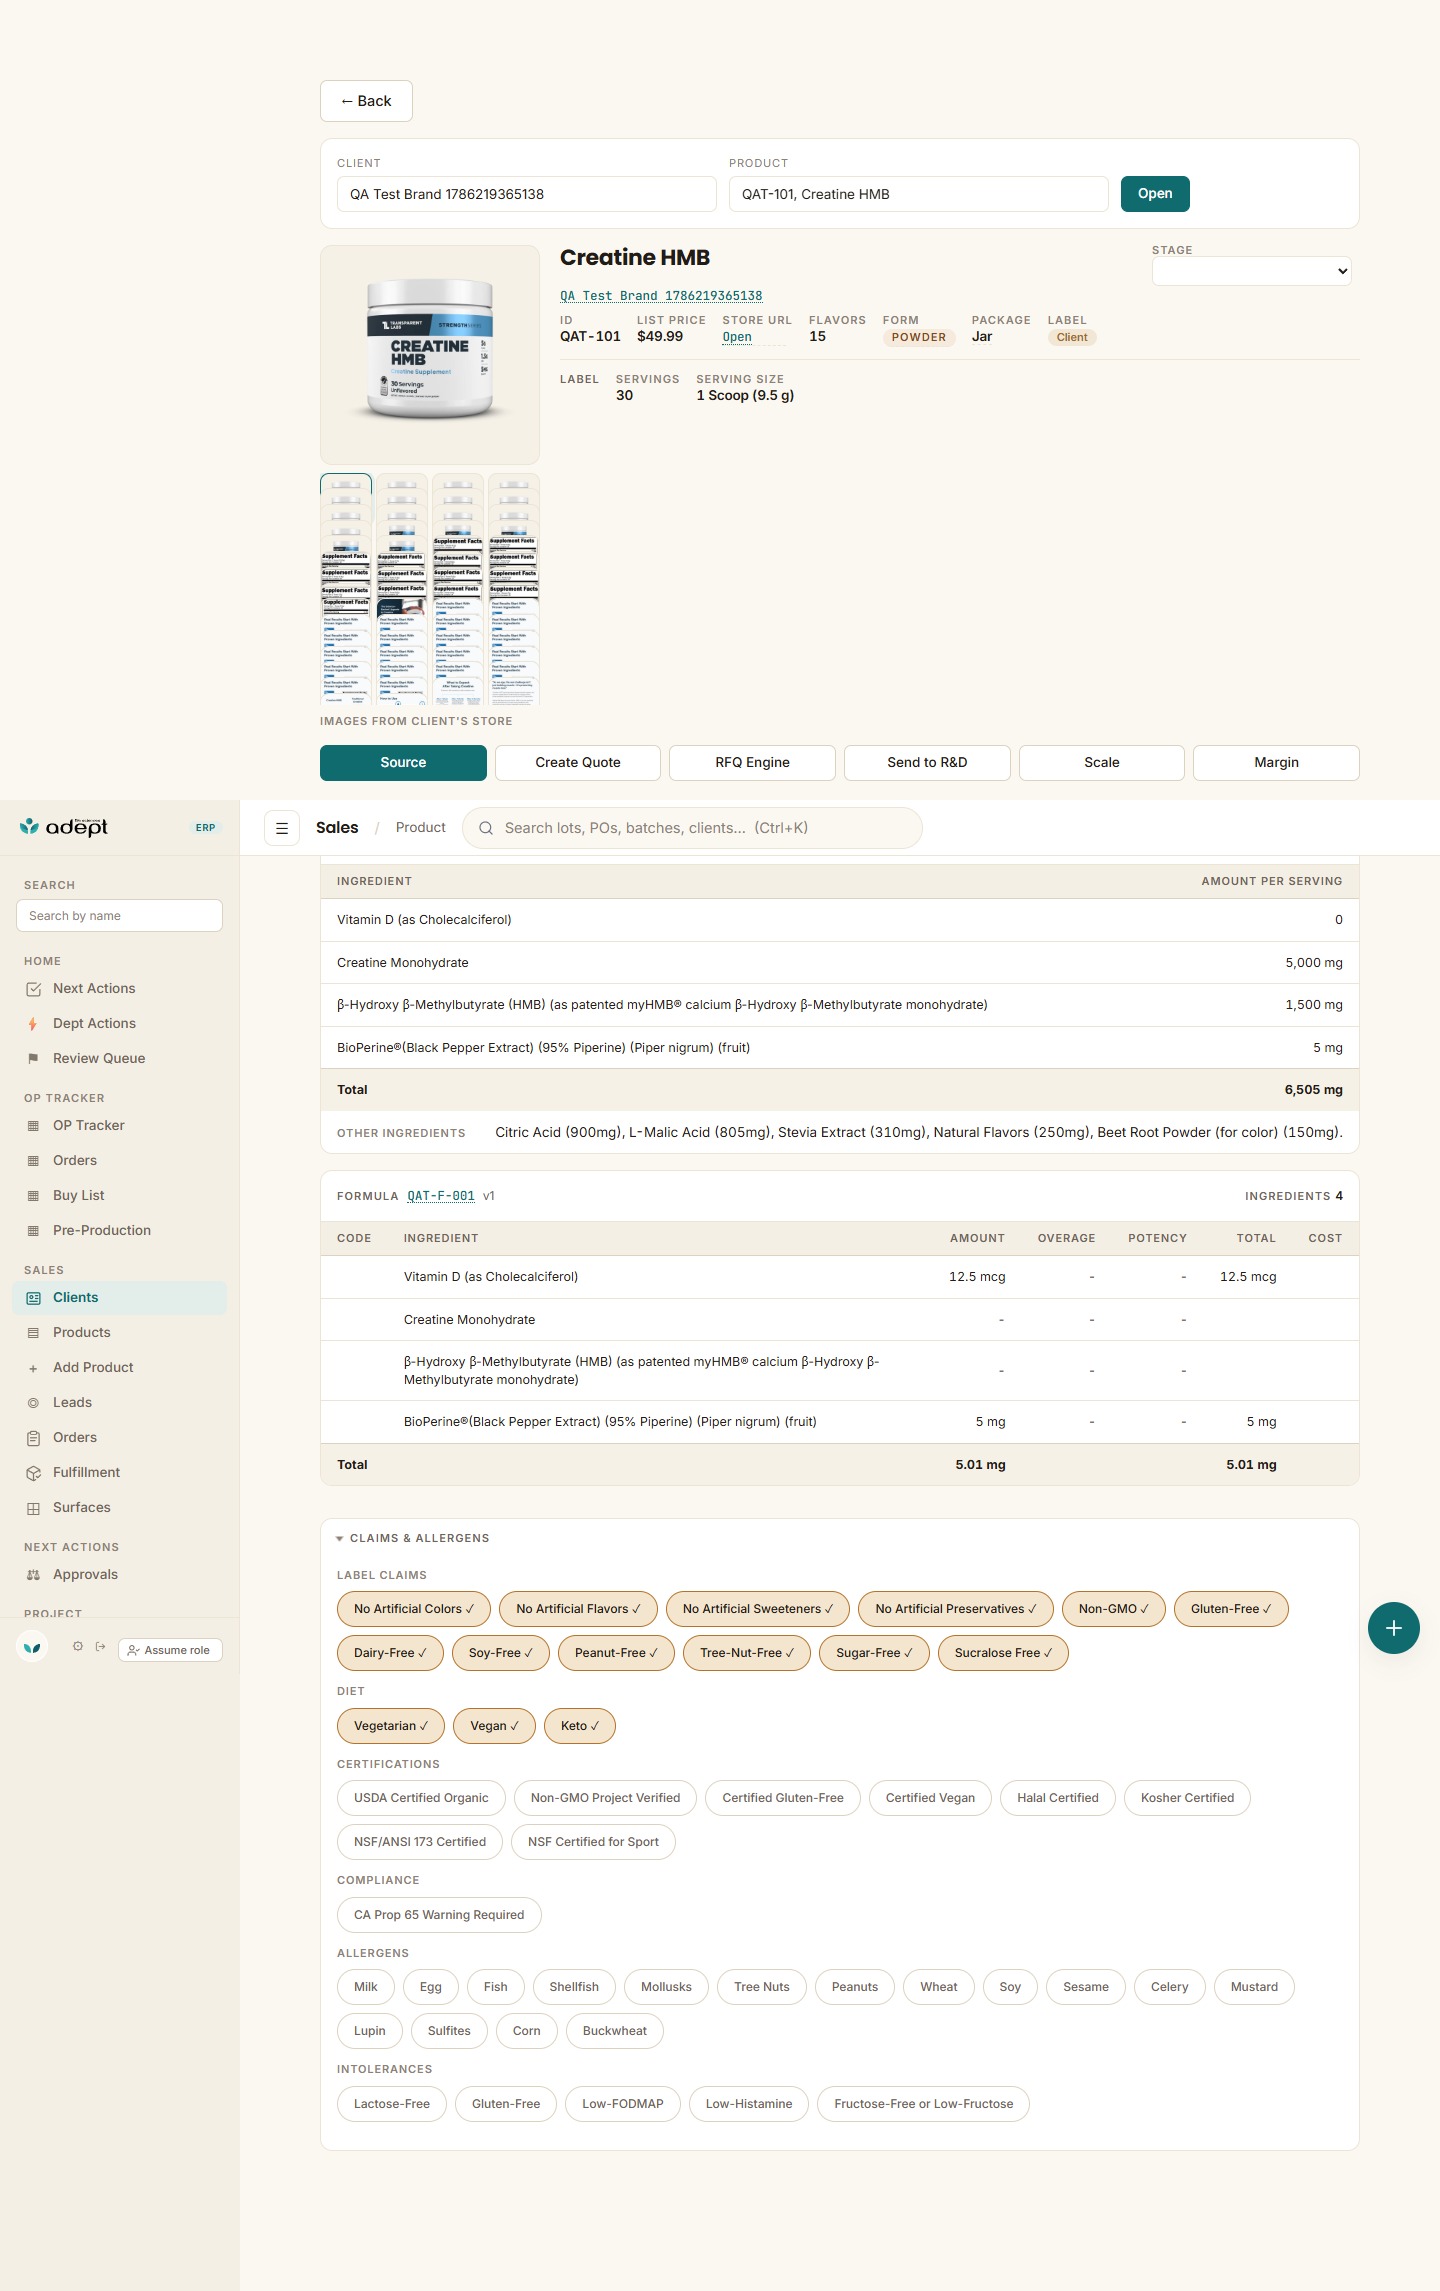This screenshot has height=2291, width=1440.
Task: Open the Stage dropdown
Action: pos(1252,271)
